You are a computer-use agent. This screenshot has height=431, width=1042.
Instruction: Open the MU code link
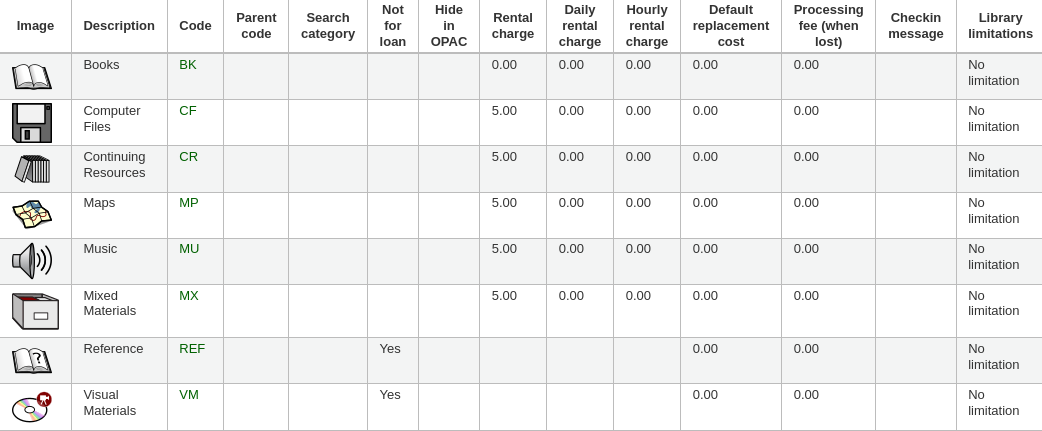click(x=189, y=248)
